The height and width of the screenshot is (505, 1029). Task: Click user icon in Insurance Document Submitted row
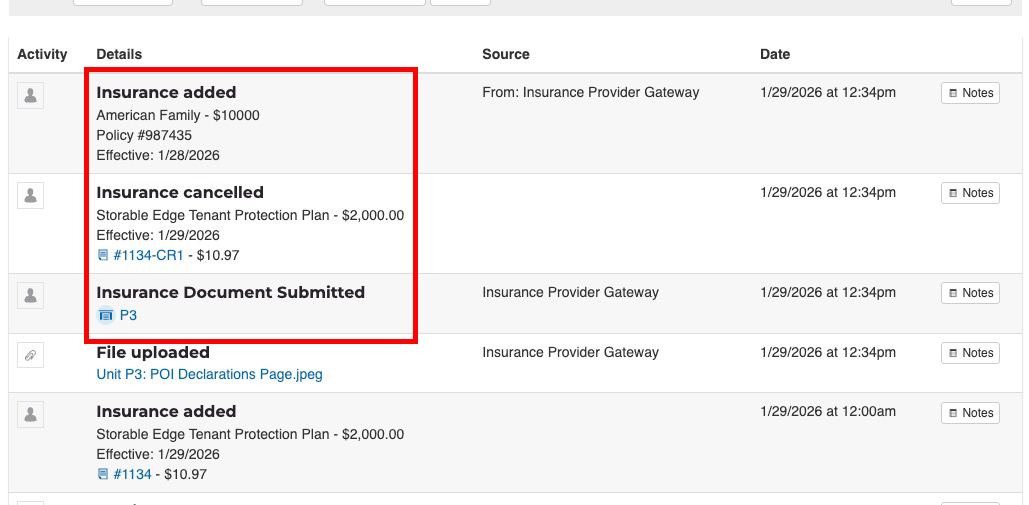[30, 295]
